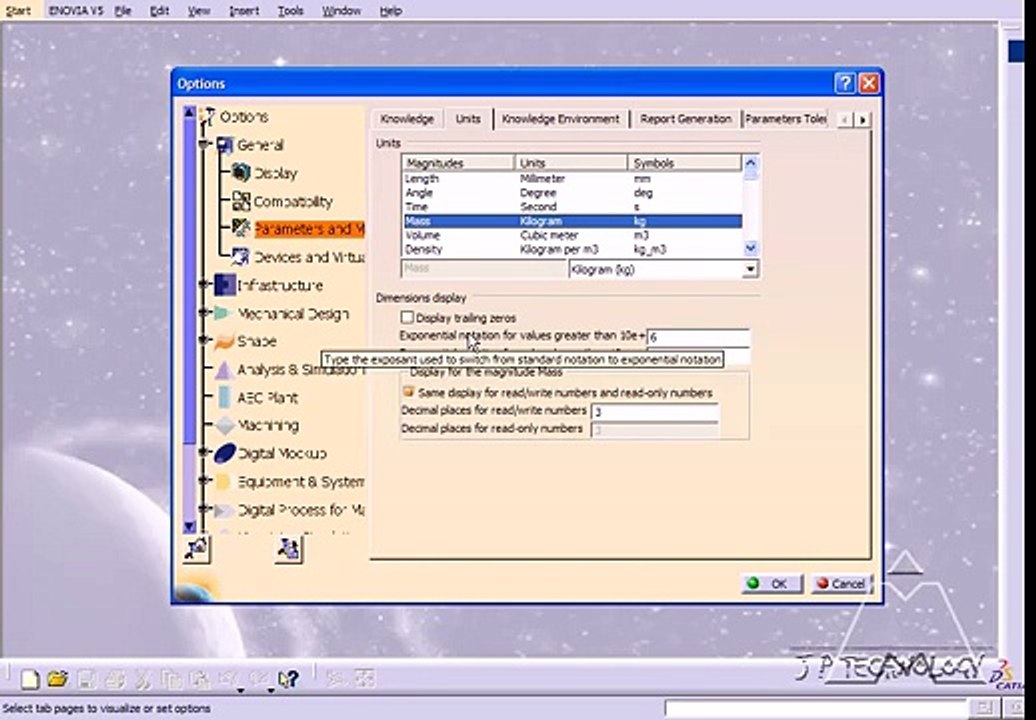Expand the Shape tree node
This screenshot has width=1036, height=720.
(x=204, y=341)
